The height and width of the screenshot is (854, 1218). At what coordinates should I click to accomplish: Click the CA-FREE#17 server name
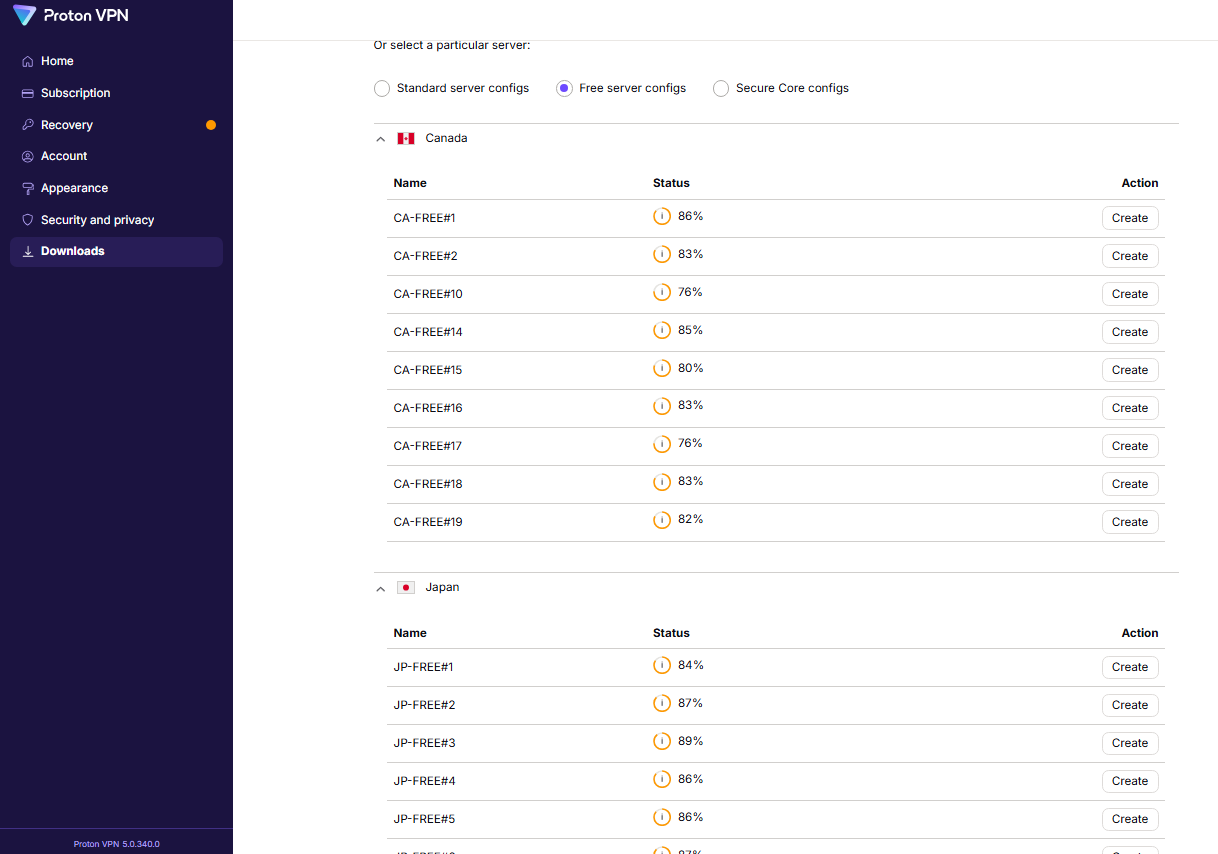coord(428,446)
